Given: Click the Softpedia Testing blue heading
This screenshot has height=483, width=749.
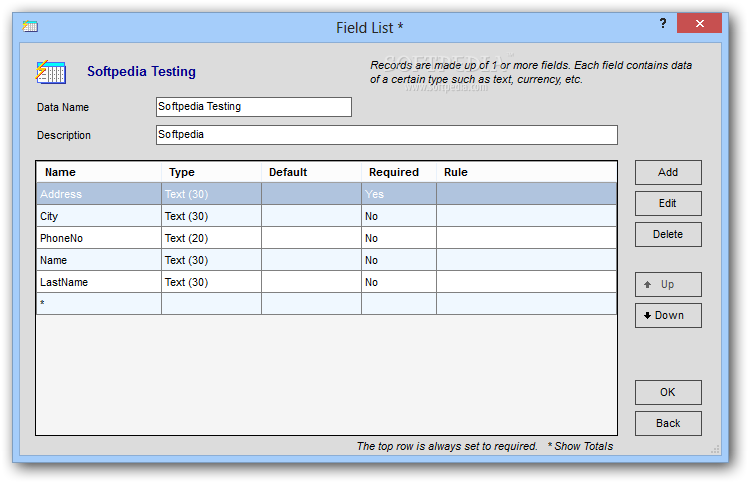Looking at the screenshot, I should [141, 72].
